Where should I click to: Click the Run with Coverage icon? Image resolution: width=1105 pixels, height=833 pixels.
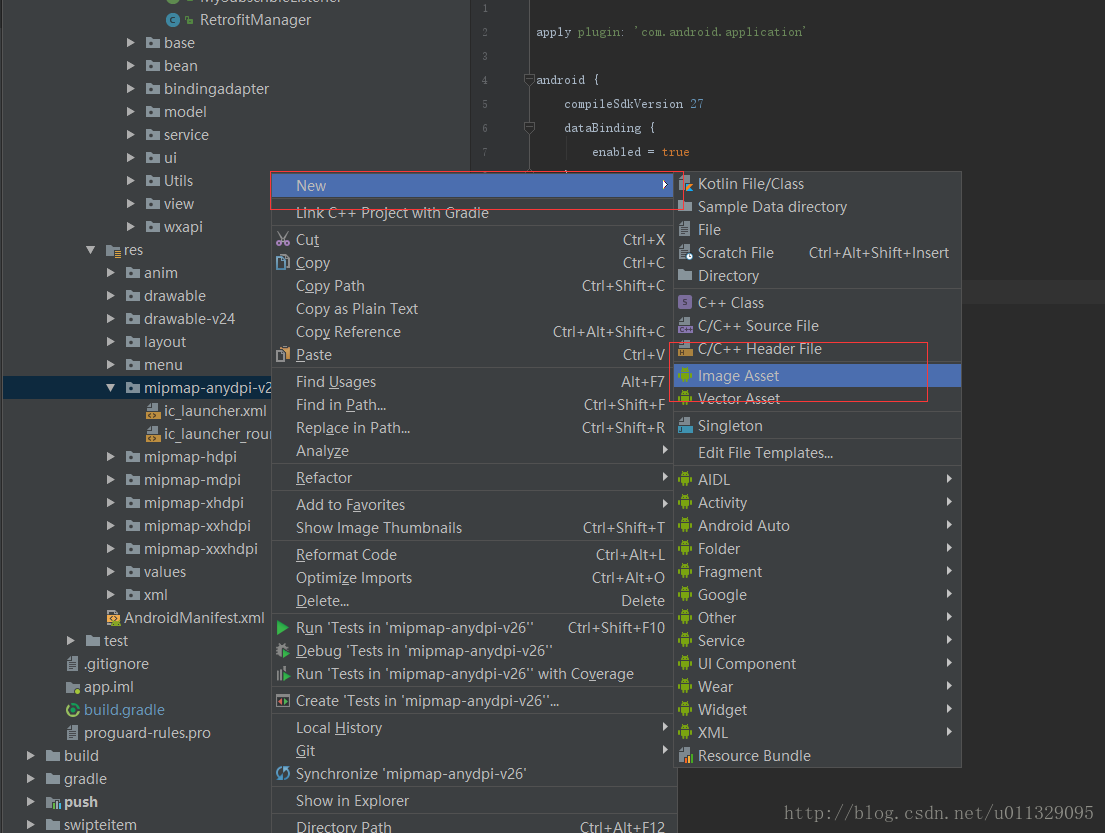click(283, 674)
